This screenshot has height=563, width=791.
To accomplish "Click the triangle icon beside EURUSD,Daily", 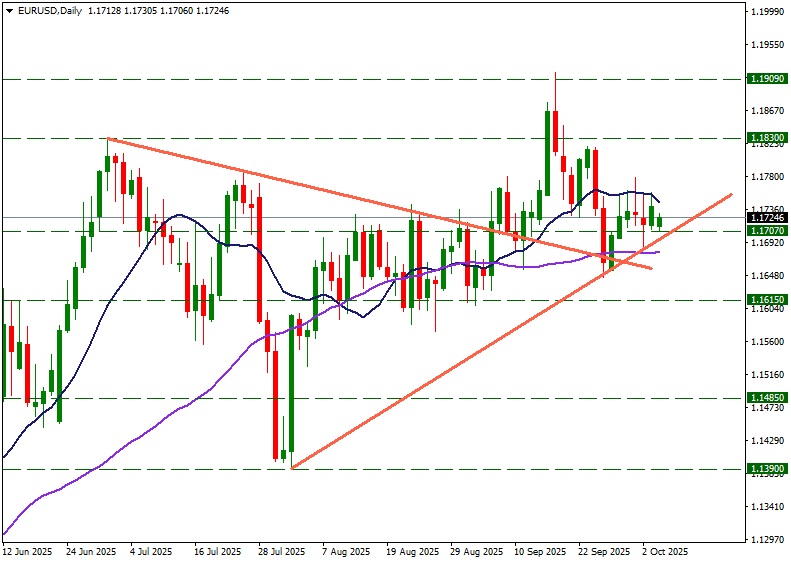I will click(7, 11).
